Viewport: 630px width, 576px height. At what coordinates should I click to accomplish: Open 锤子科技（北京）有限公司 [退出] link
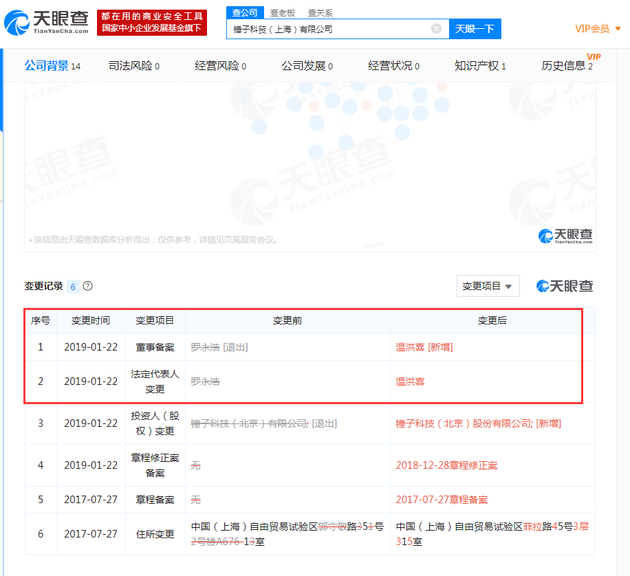[x=264, y=423]
